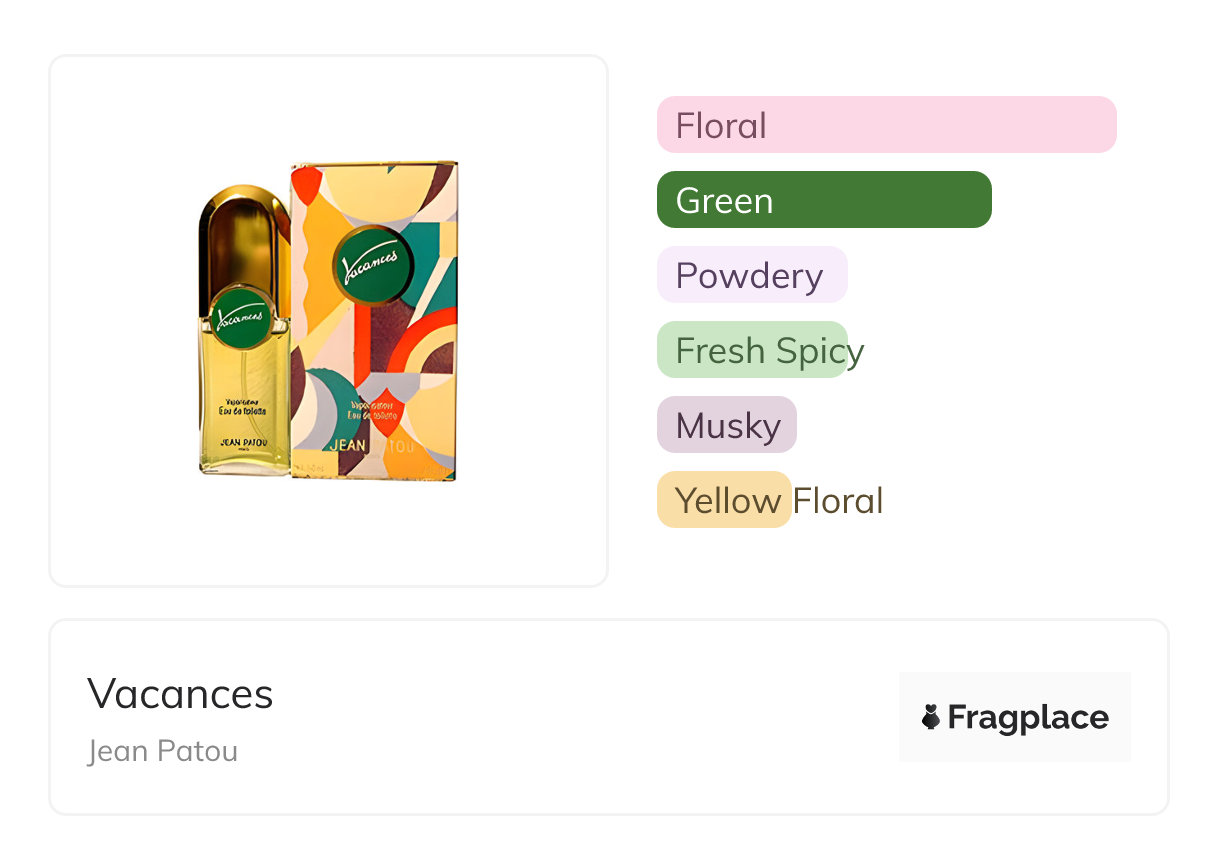1218x864 pixels.
Task: Click the Jean Patou brand name below title
Action: (163, 750)
